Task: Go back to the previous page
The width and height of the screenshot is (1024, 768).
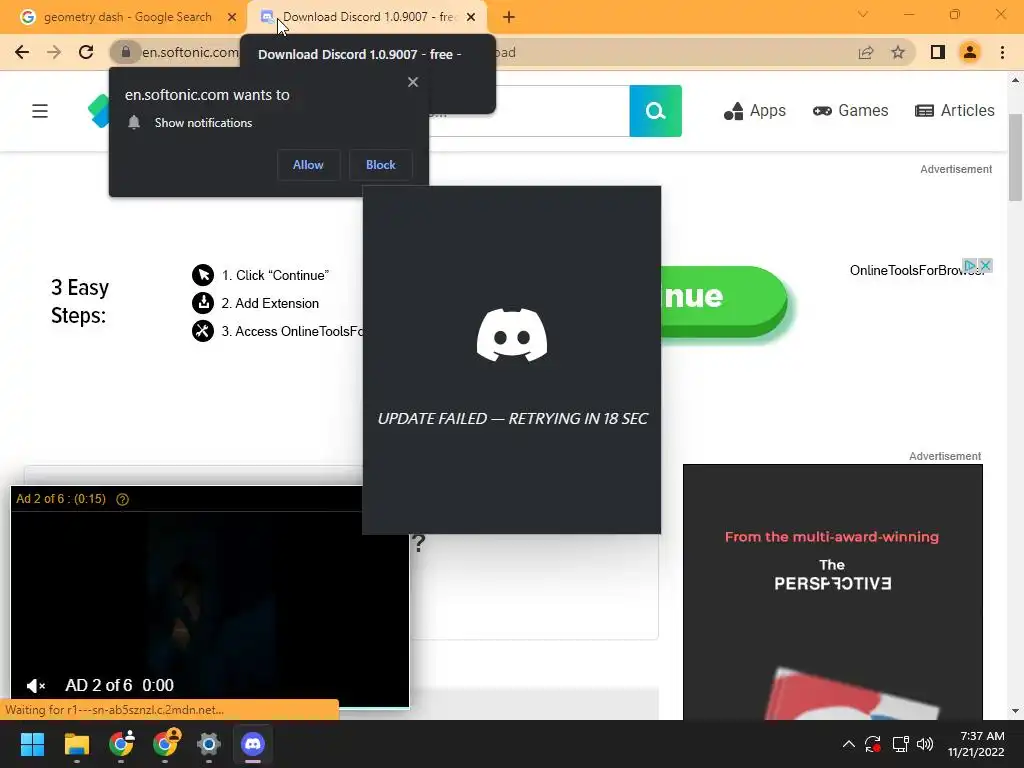Action: (22, 52)
